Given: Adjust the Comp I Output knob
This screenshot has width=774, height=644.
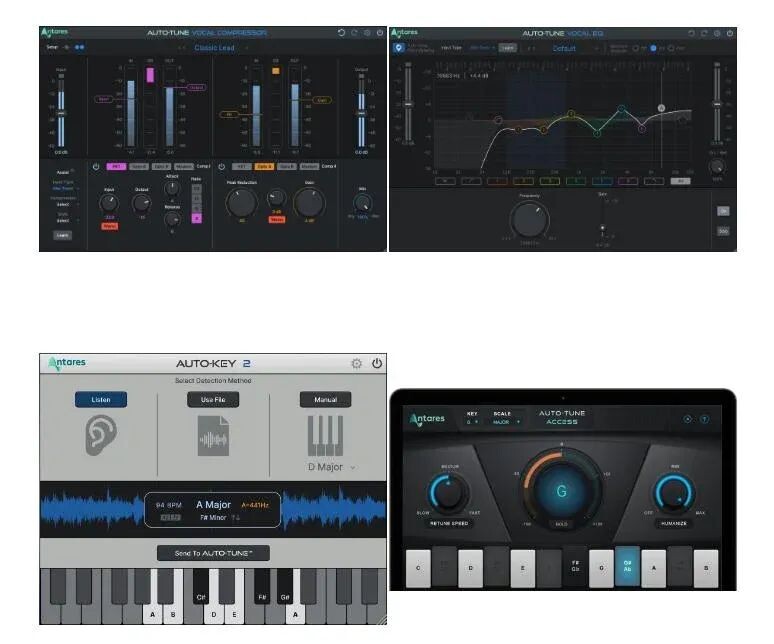Looking at the screenshot, I should pyautogui.click(x=142, y=203).
